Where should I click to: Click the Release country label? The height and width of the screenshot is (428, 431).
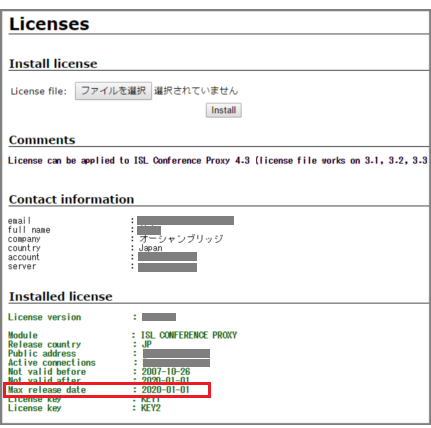[x=44, y=344]
